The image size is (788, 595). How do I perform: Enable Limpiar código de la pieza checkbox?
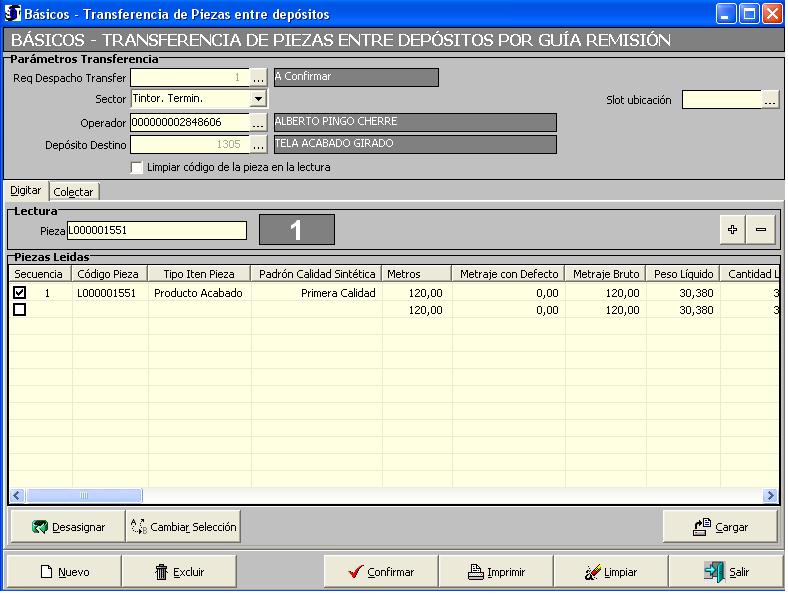coord(137,167)
